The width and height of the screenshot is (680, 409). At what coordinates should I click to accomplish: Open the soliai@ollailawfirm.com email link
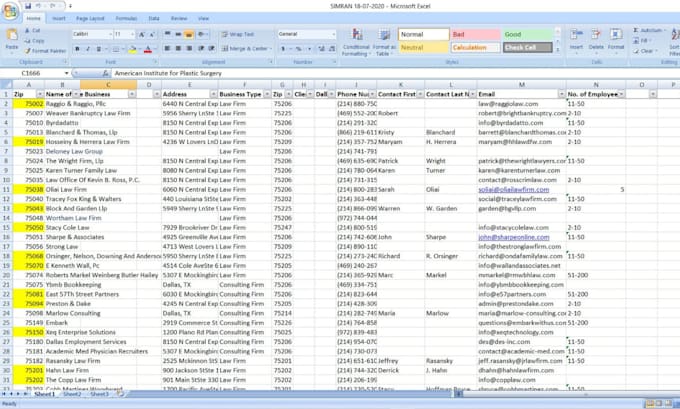(513, 190)
